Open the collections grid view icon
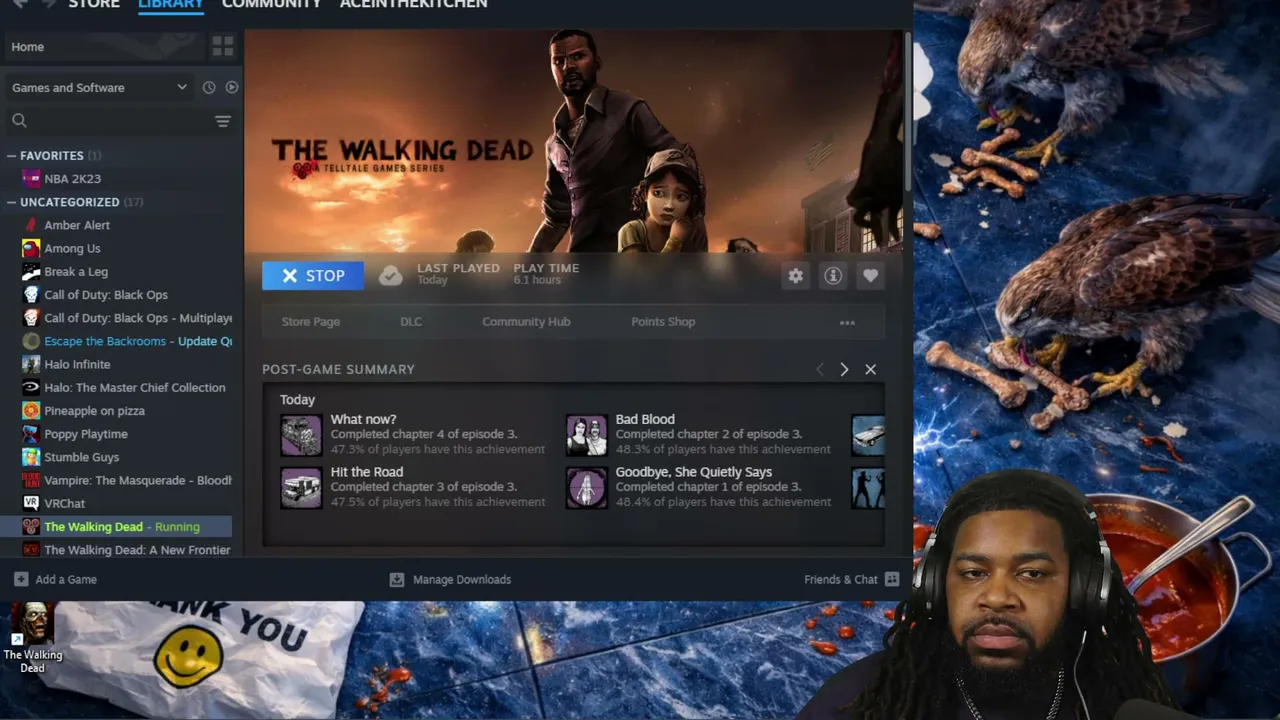 pyautogui.click(x=222, y=47)
